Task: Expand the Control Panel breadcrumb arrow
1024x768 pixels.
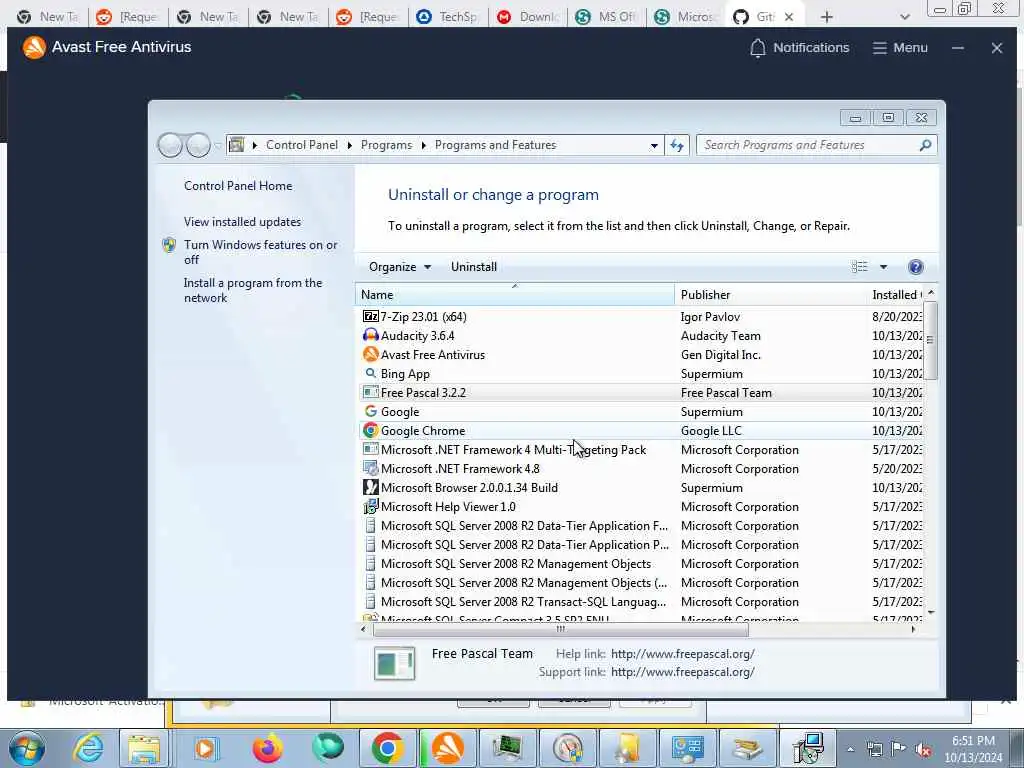Action: pos(349,145)
